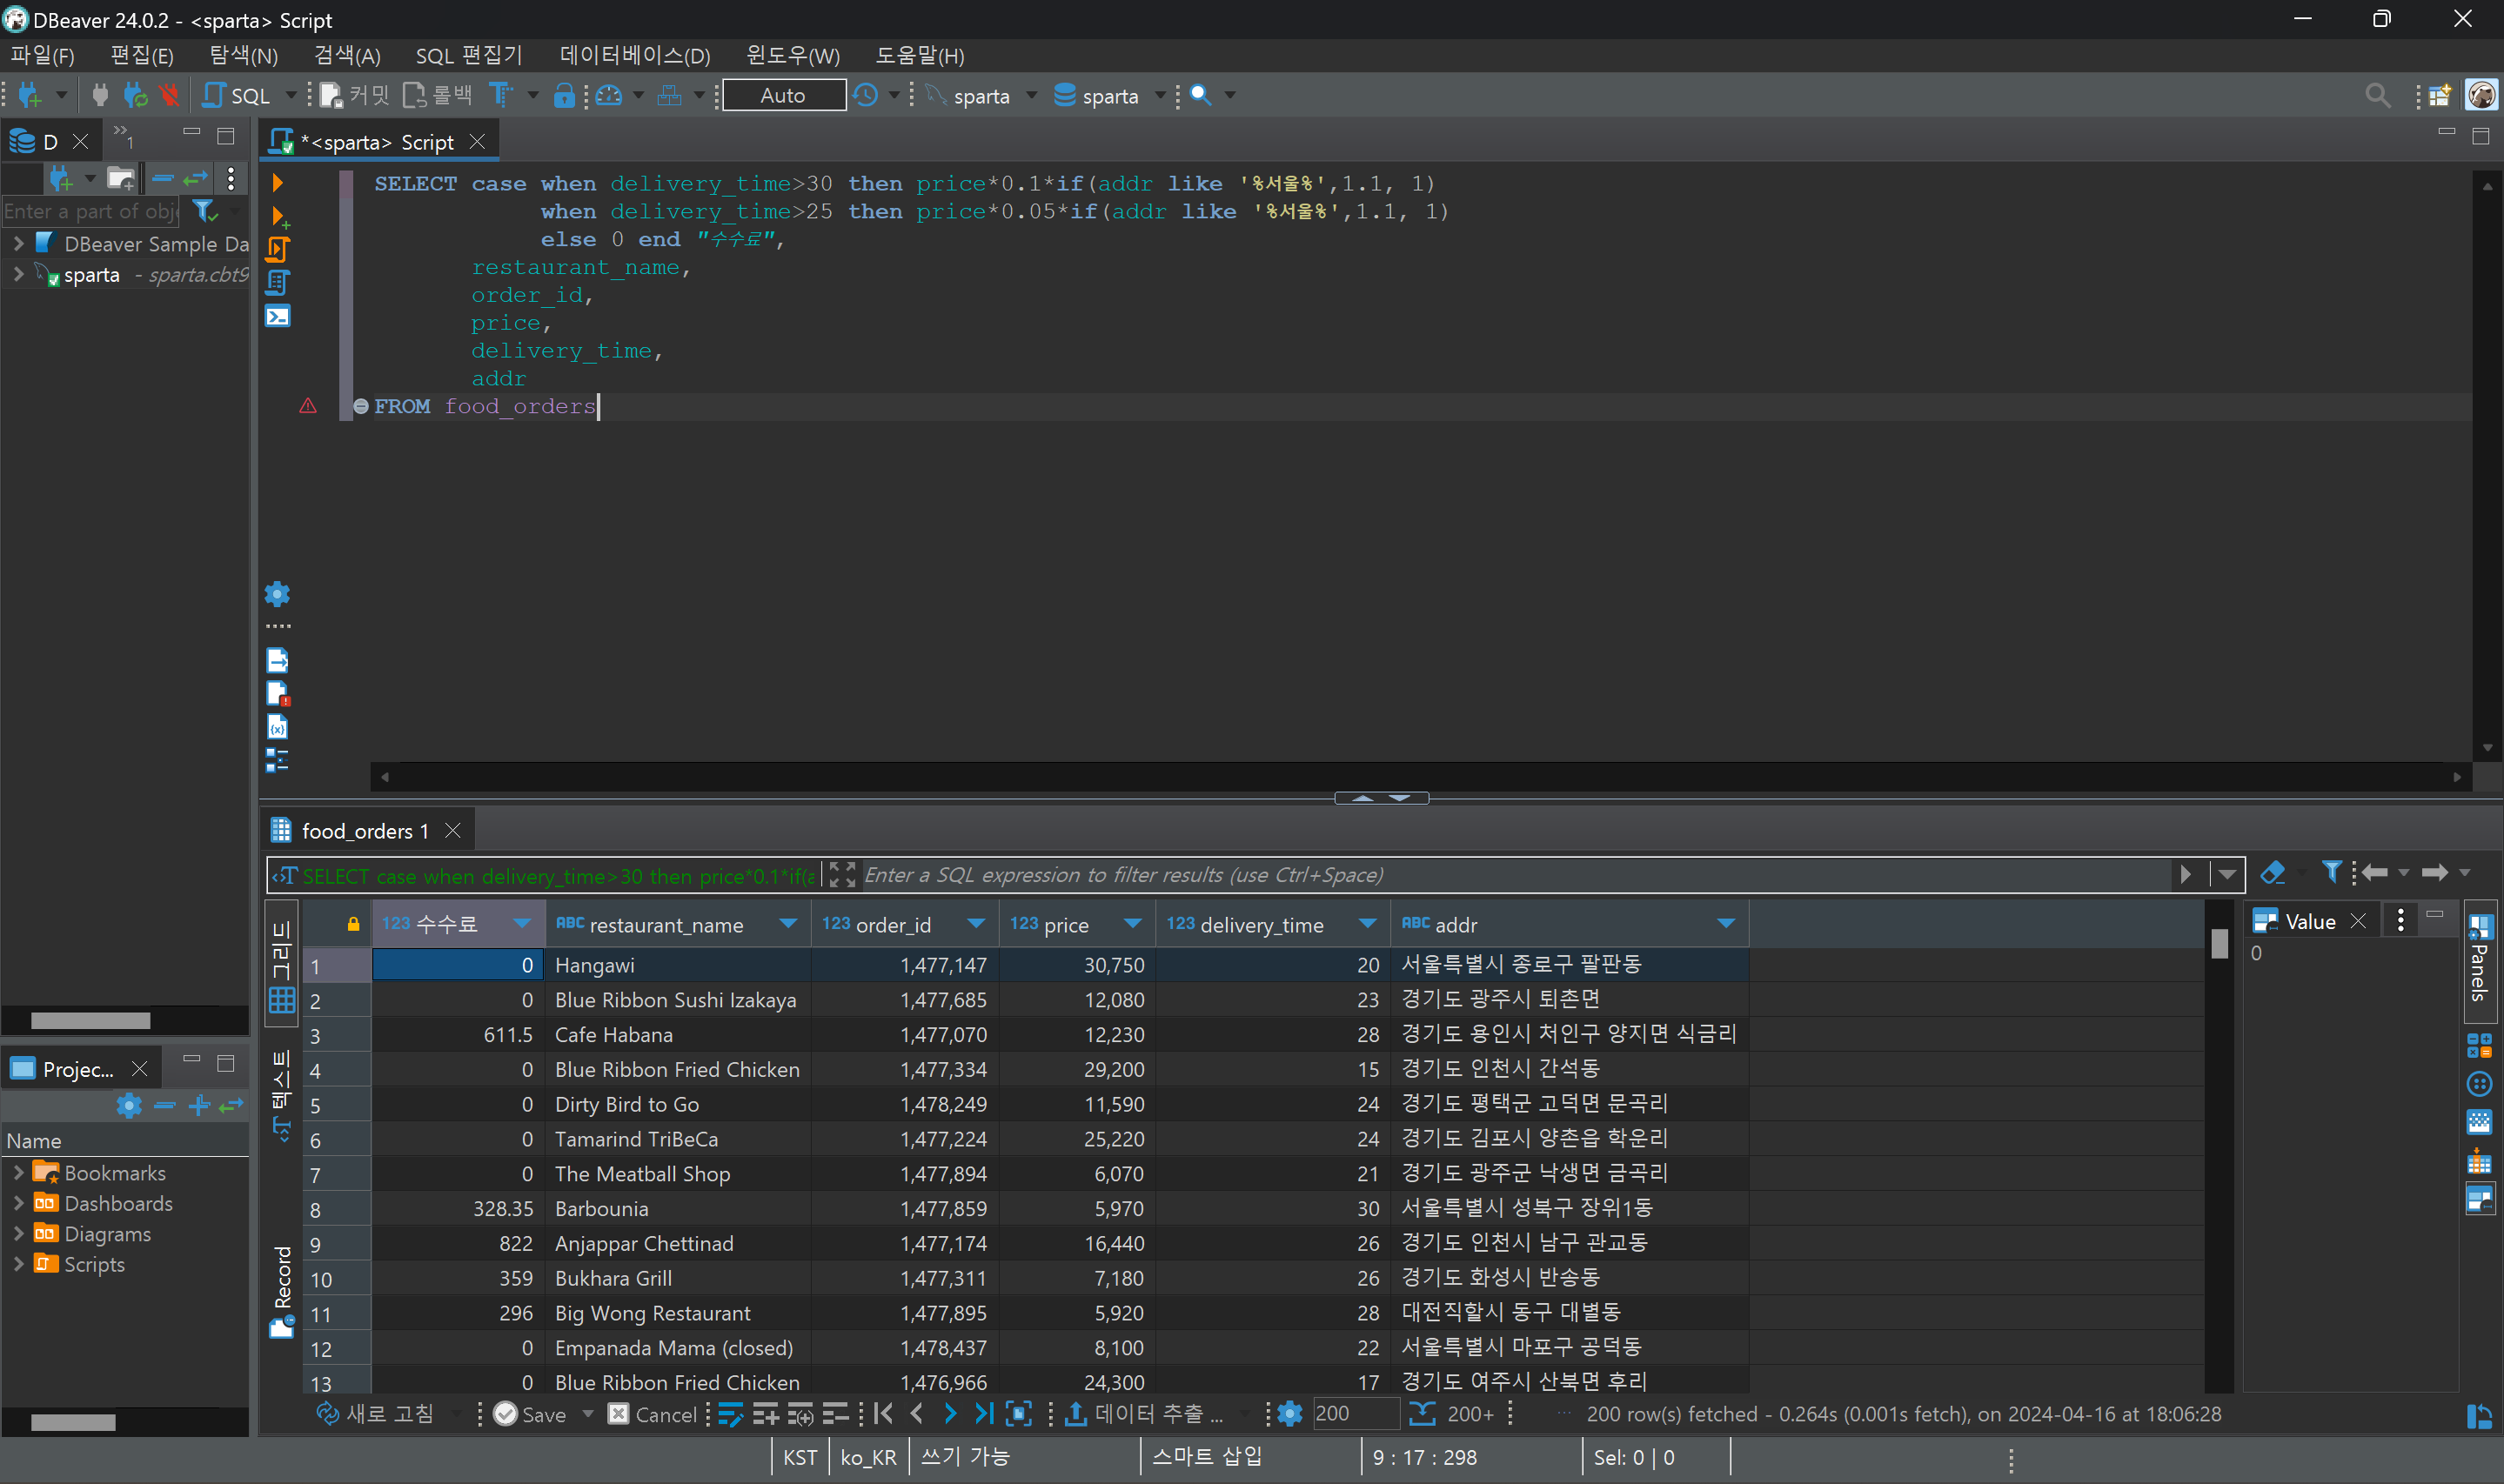
Task: Open the database dashboard gauge icon
Action: click(x=609, y=96)
